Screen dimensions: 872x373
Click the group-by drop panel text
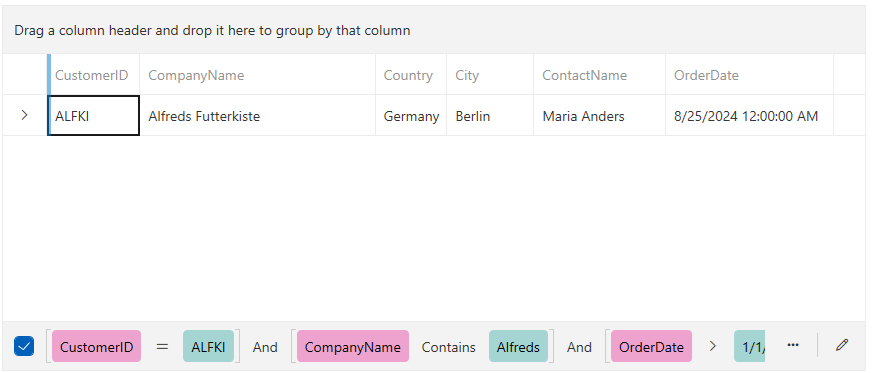click(212, 31)
